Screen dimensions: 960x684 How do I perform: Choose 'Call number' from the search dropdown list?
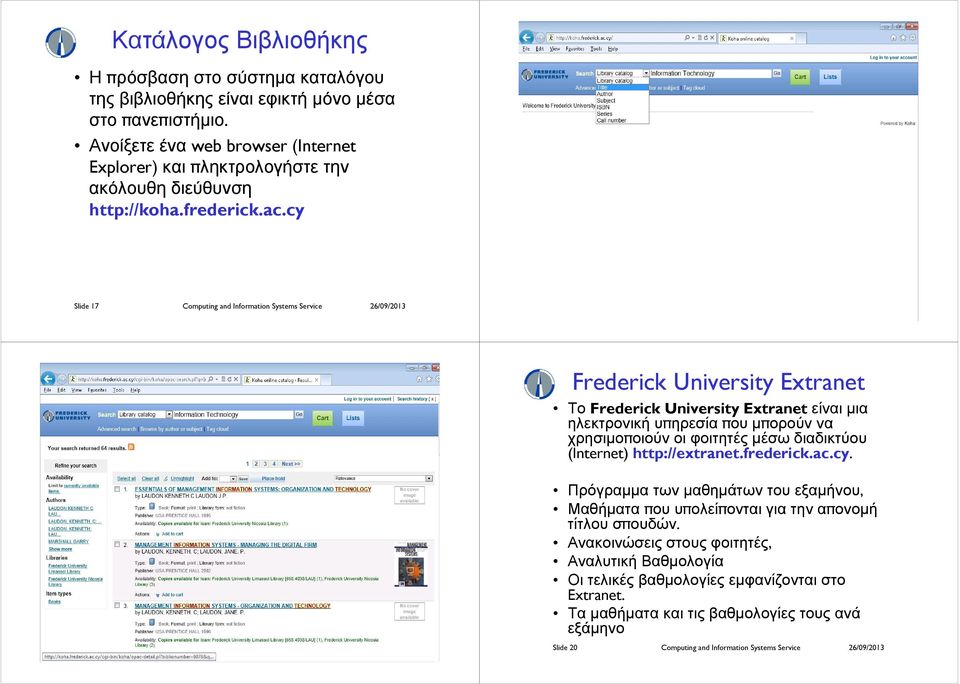pyautogui.click(x=622, y=121)
